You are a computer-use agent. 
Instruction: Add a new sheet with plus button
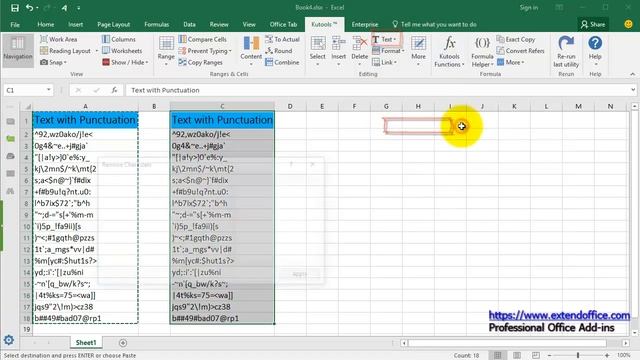(123, 343)
